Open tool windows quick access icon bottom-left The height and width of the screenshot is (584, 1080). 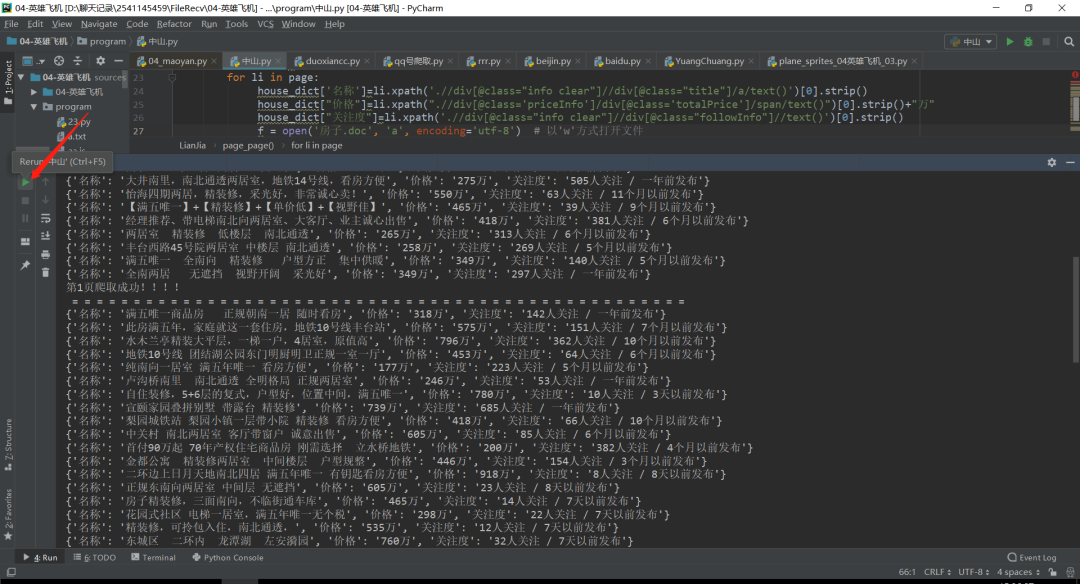point(11,572)
